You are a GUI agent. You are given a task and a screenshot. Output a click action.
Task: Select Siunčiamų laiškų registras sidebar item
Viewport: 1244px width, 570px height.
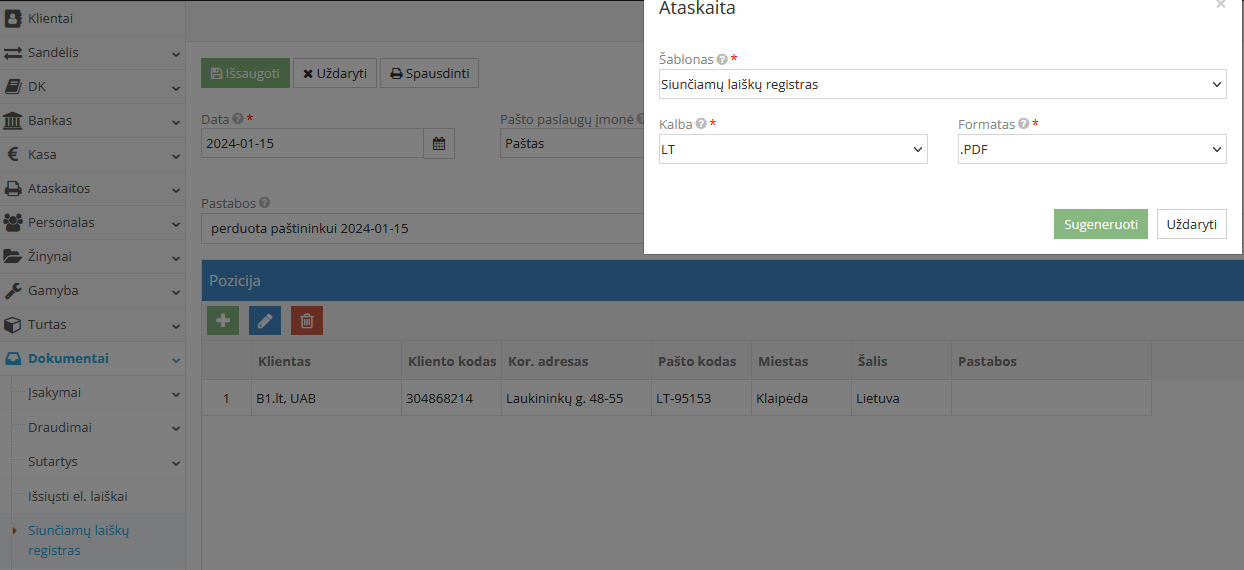coord(93,540)
